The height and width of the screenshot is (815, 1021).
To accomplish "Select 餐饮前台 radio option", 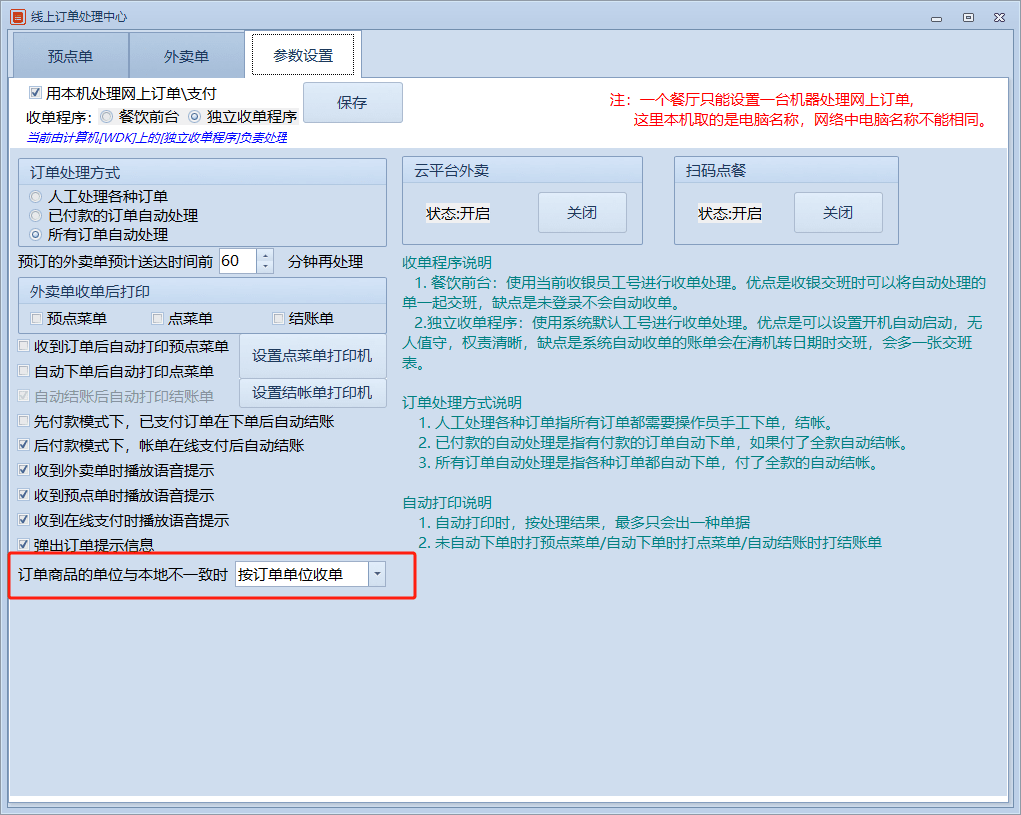I will point(107,116).
